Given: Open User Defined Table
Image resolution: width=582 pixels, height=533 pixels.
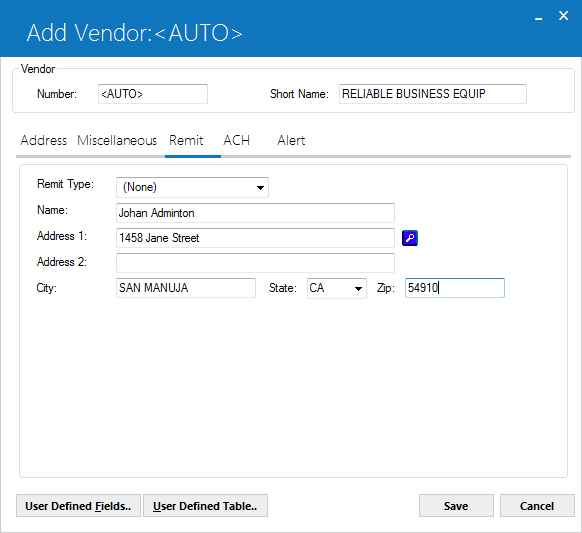Looking at the screenshot, I should (205, 506).
